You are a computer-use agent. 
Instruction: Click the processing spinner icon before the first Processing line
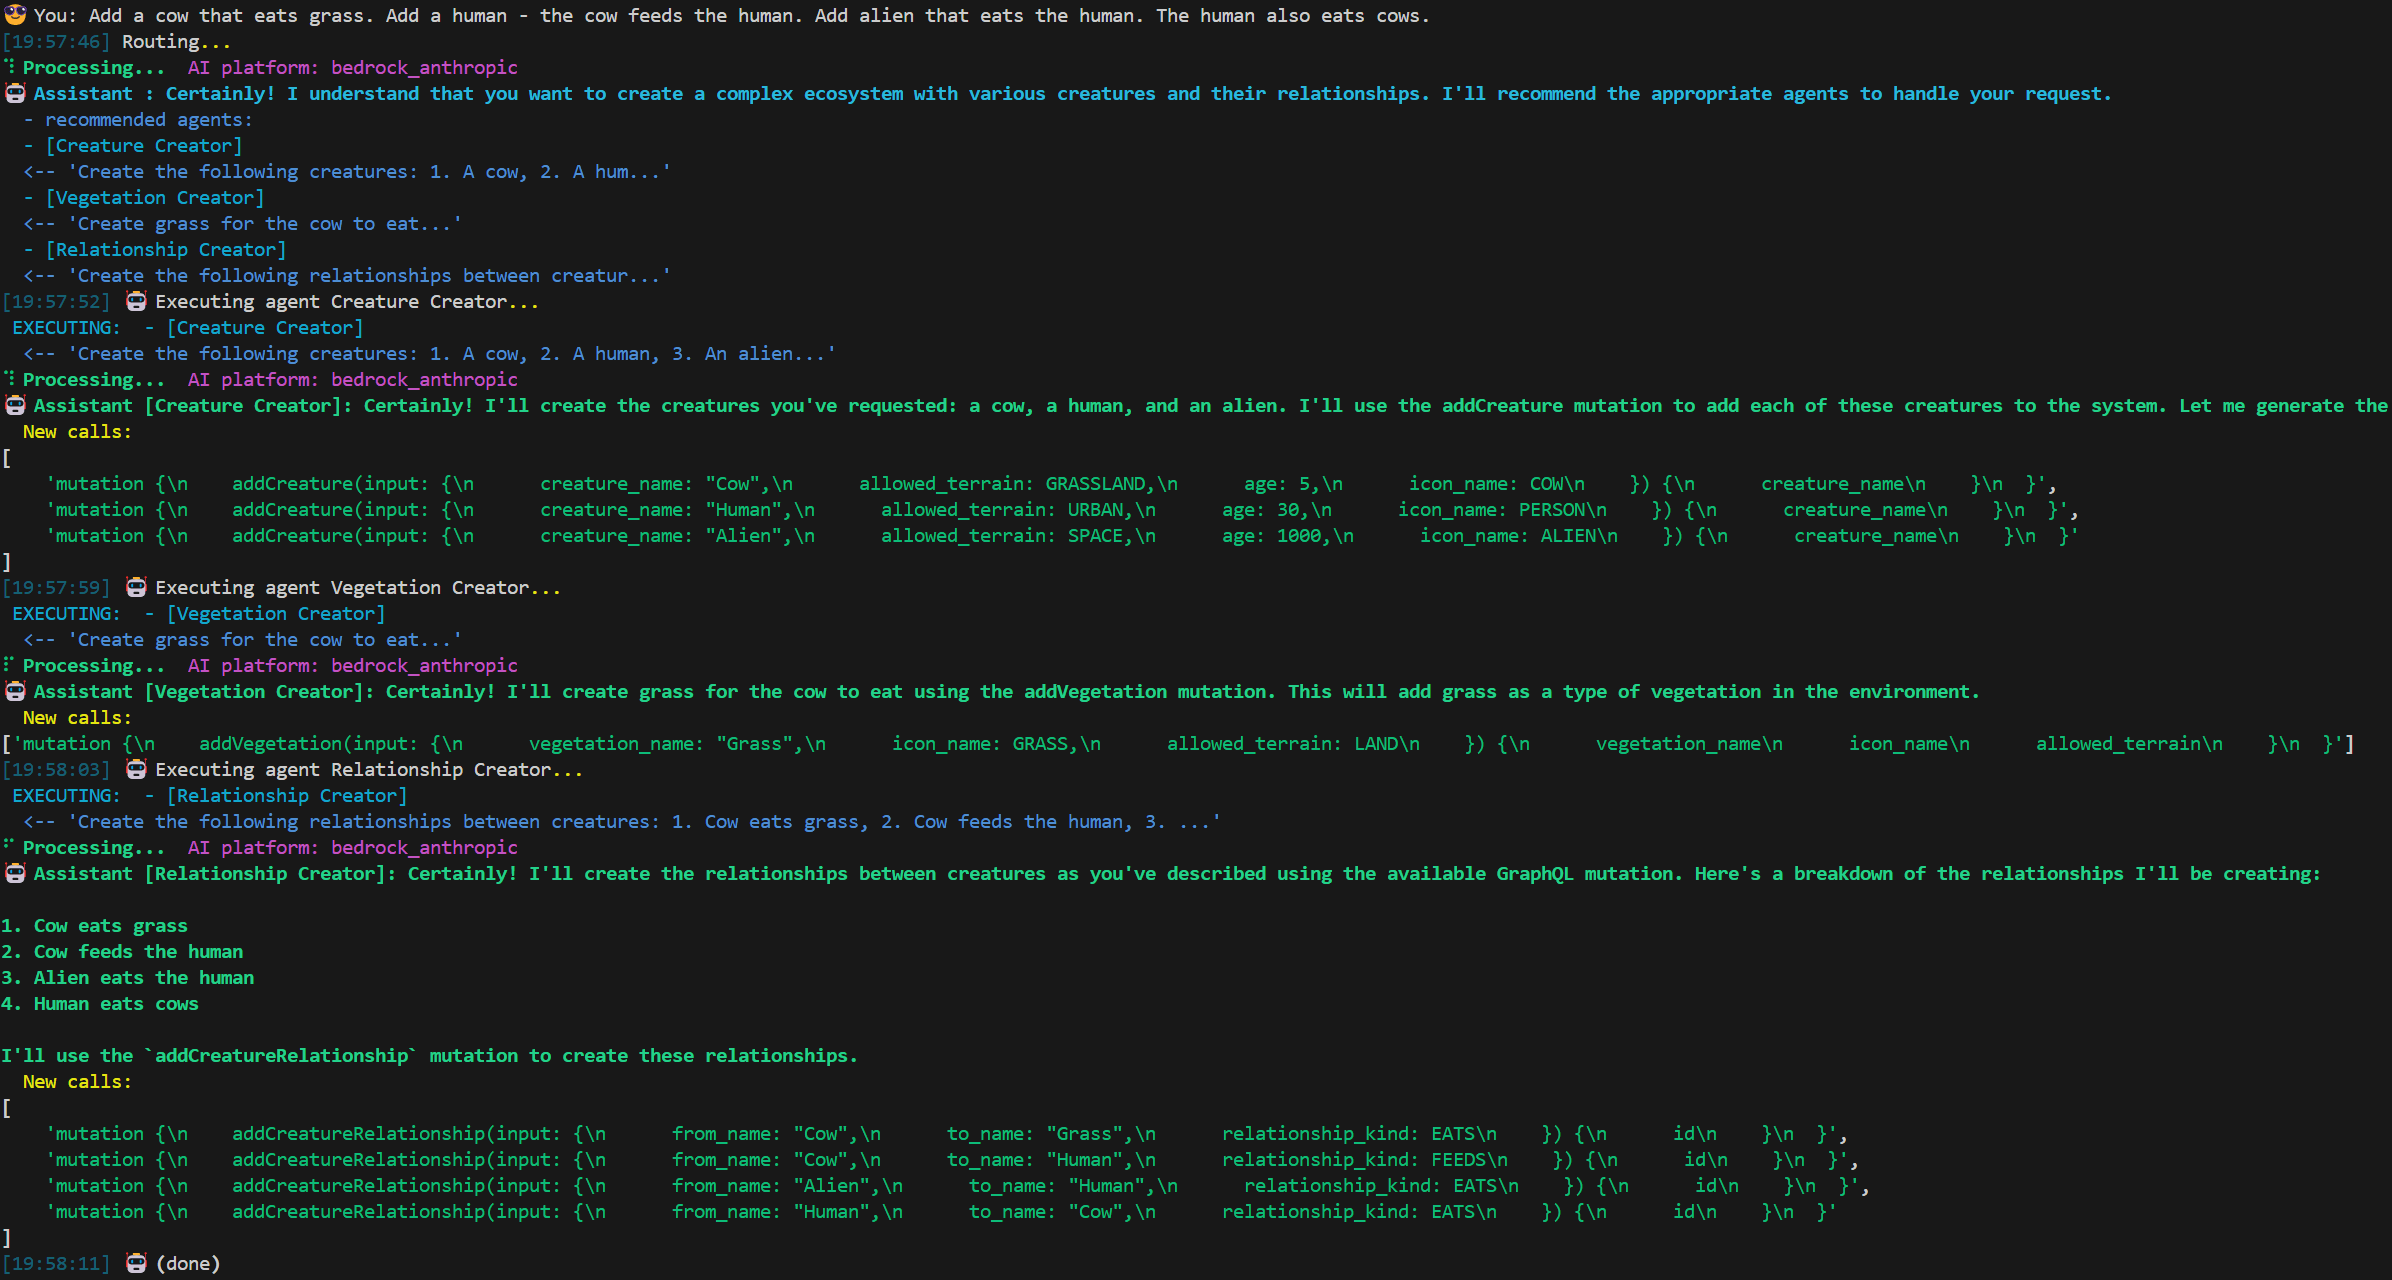click(8, 67)
